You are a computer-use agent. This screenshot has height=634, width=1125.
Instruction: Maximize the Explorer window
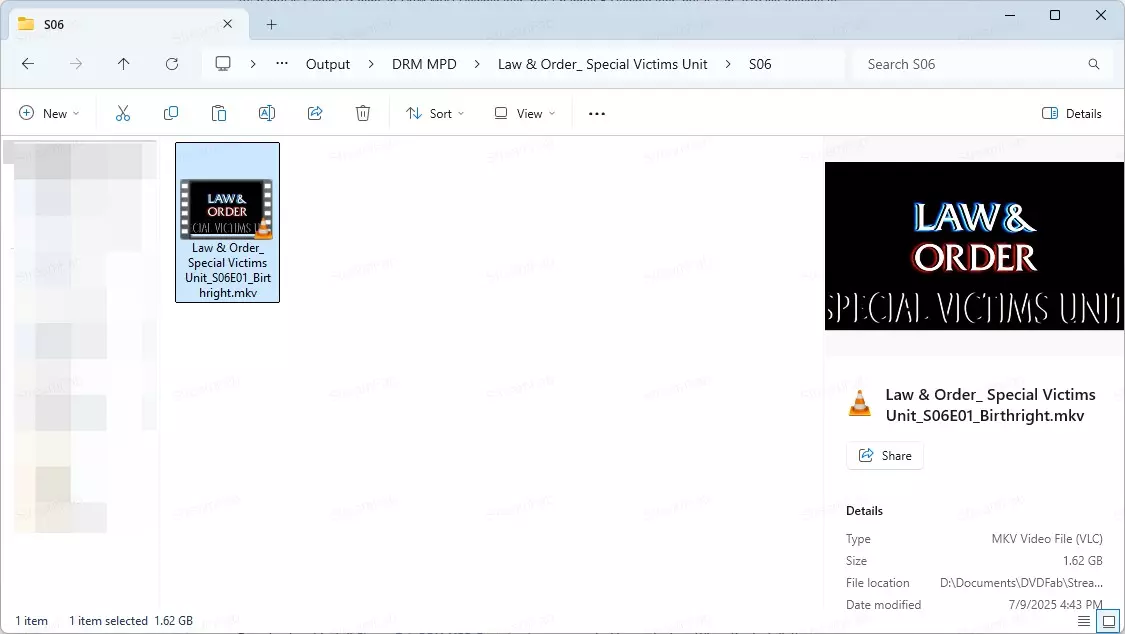coord(1055,15)
